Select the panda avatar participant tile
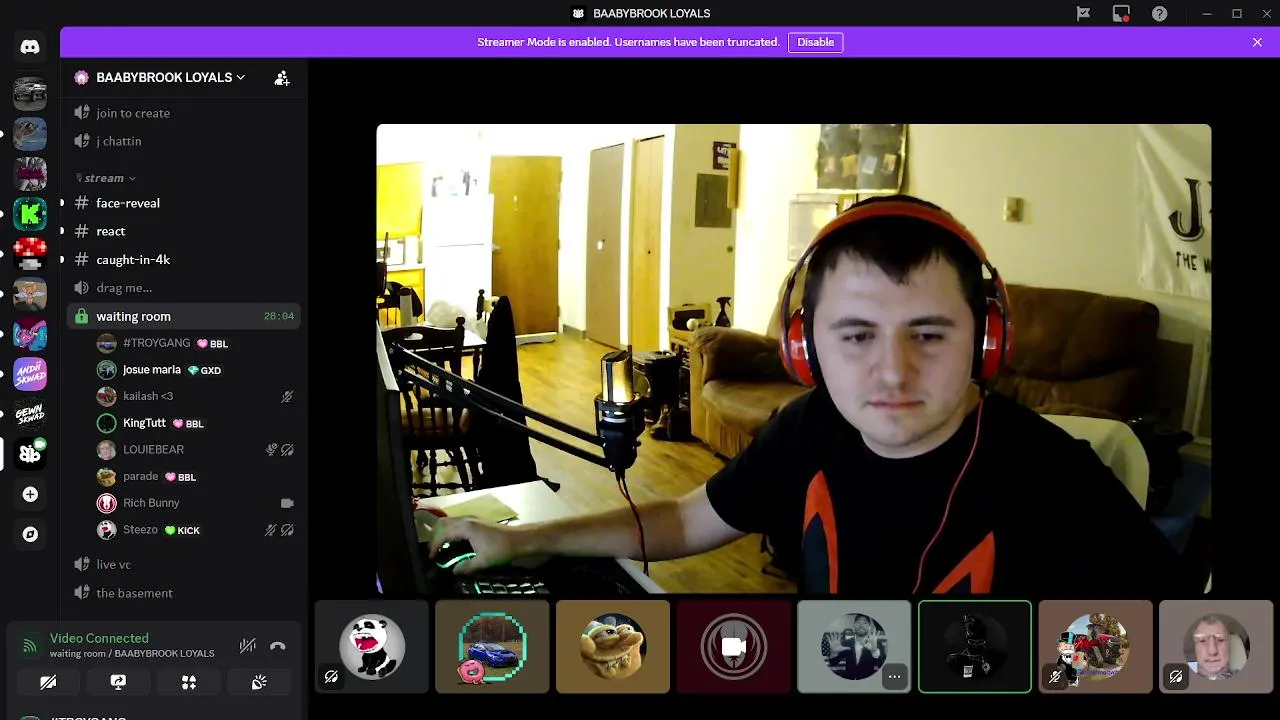Image resolution: width=1280 pixels, height=720 pixels. (372, 647)
